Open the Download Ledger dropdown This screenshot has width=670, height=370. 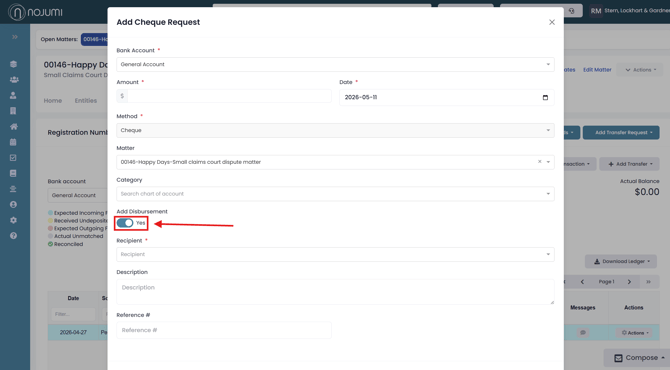[621, 261]
